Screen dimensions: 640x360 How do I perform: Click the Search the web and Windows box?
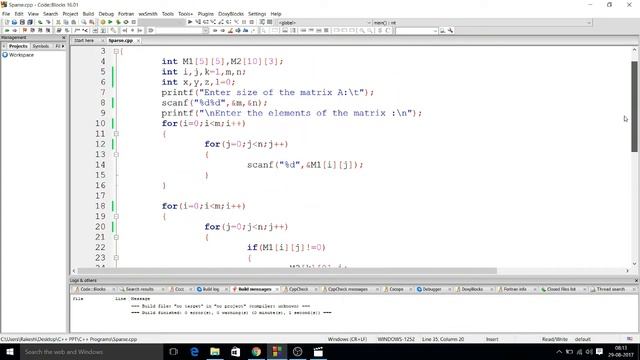[91, 352]
